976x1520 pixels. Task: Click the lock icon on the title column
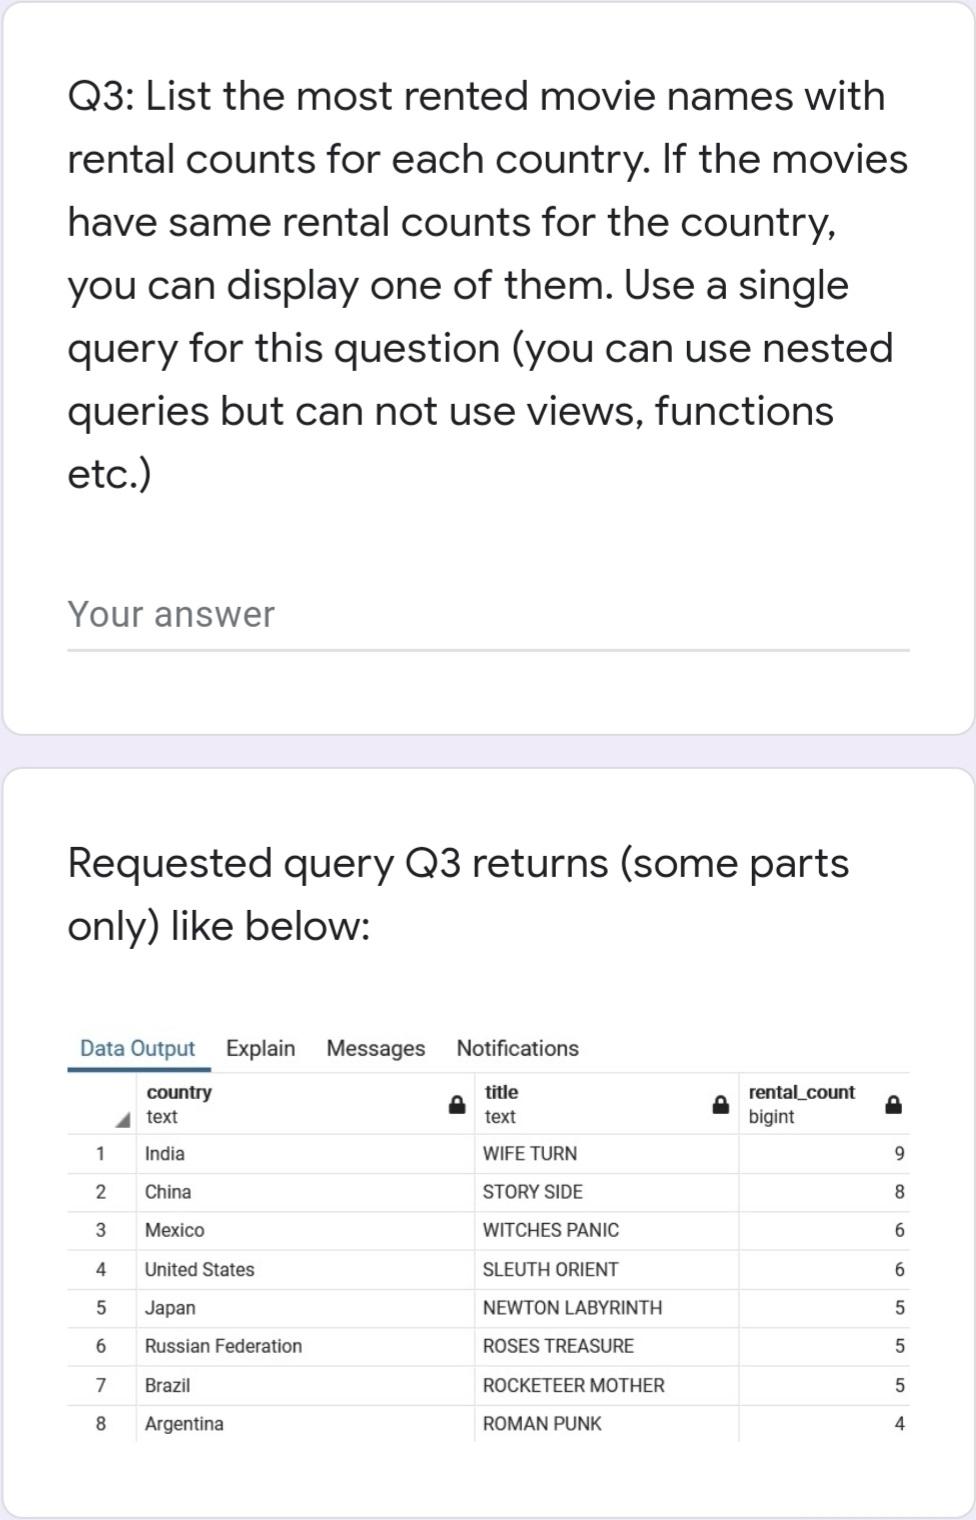[719, 1104]
